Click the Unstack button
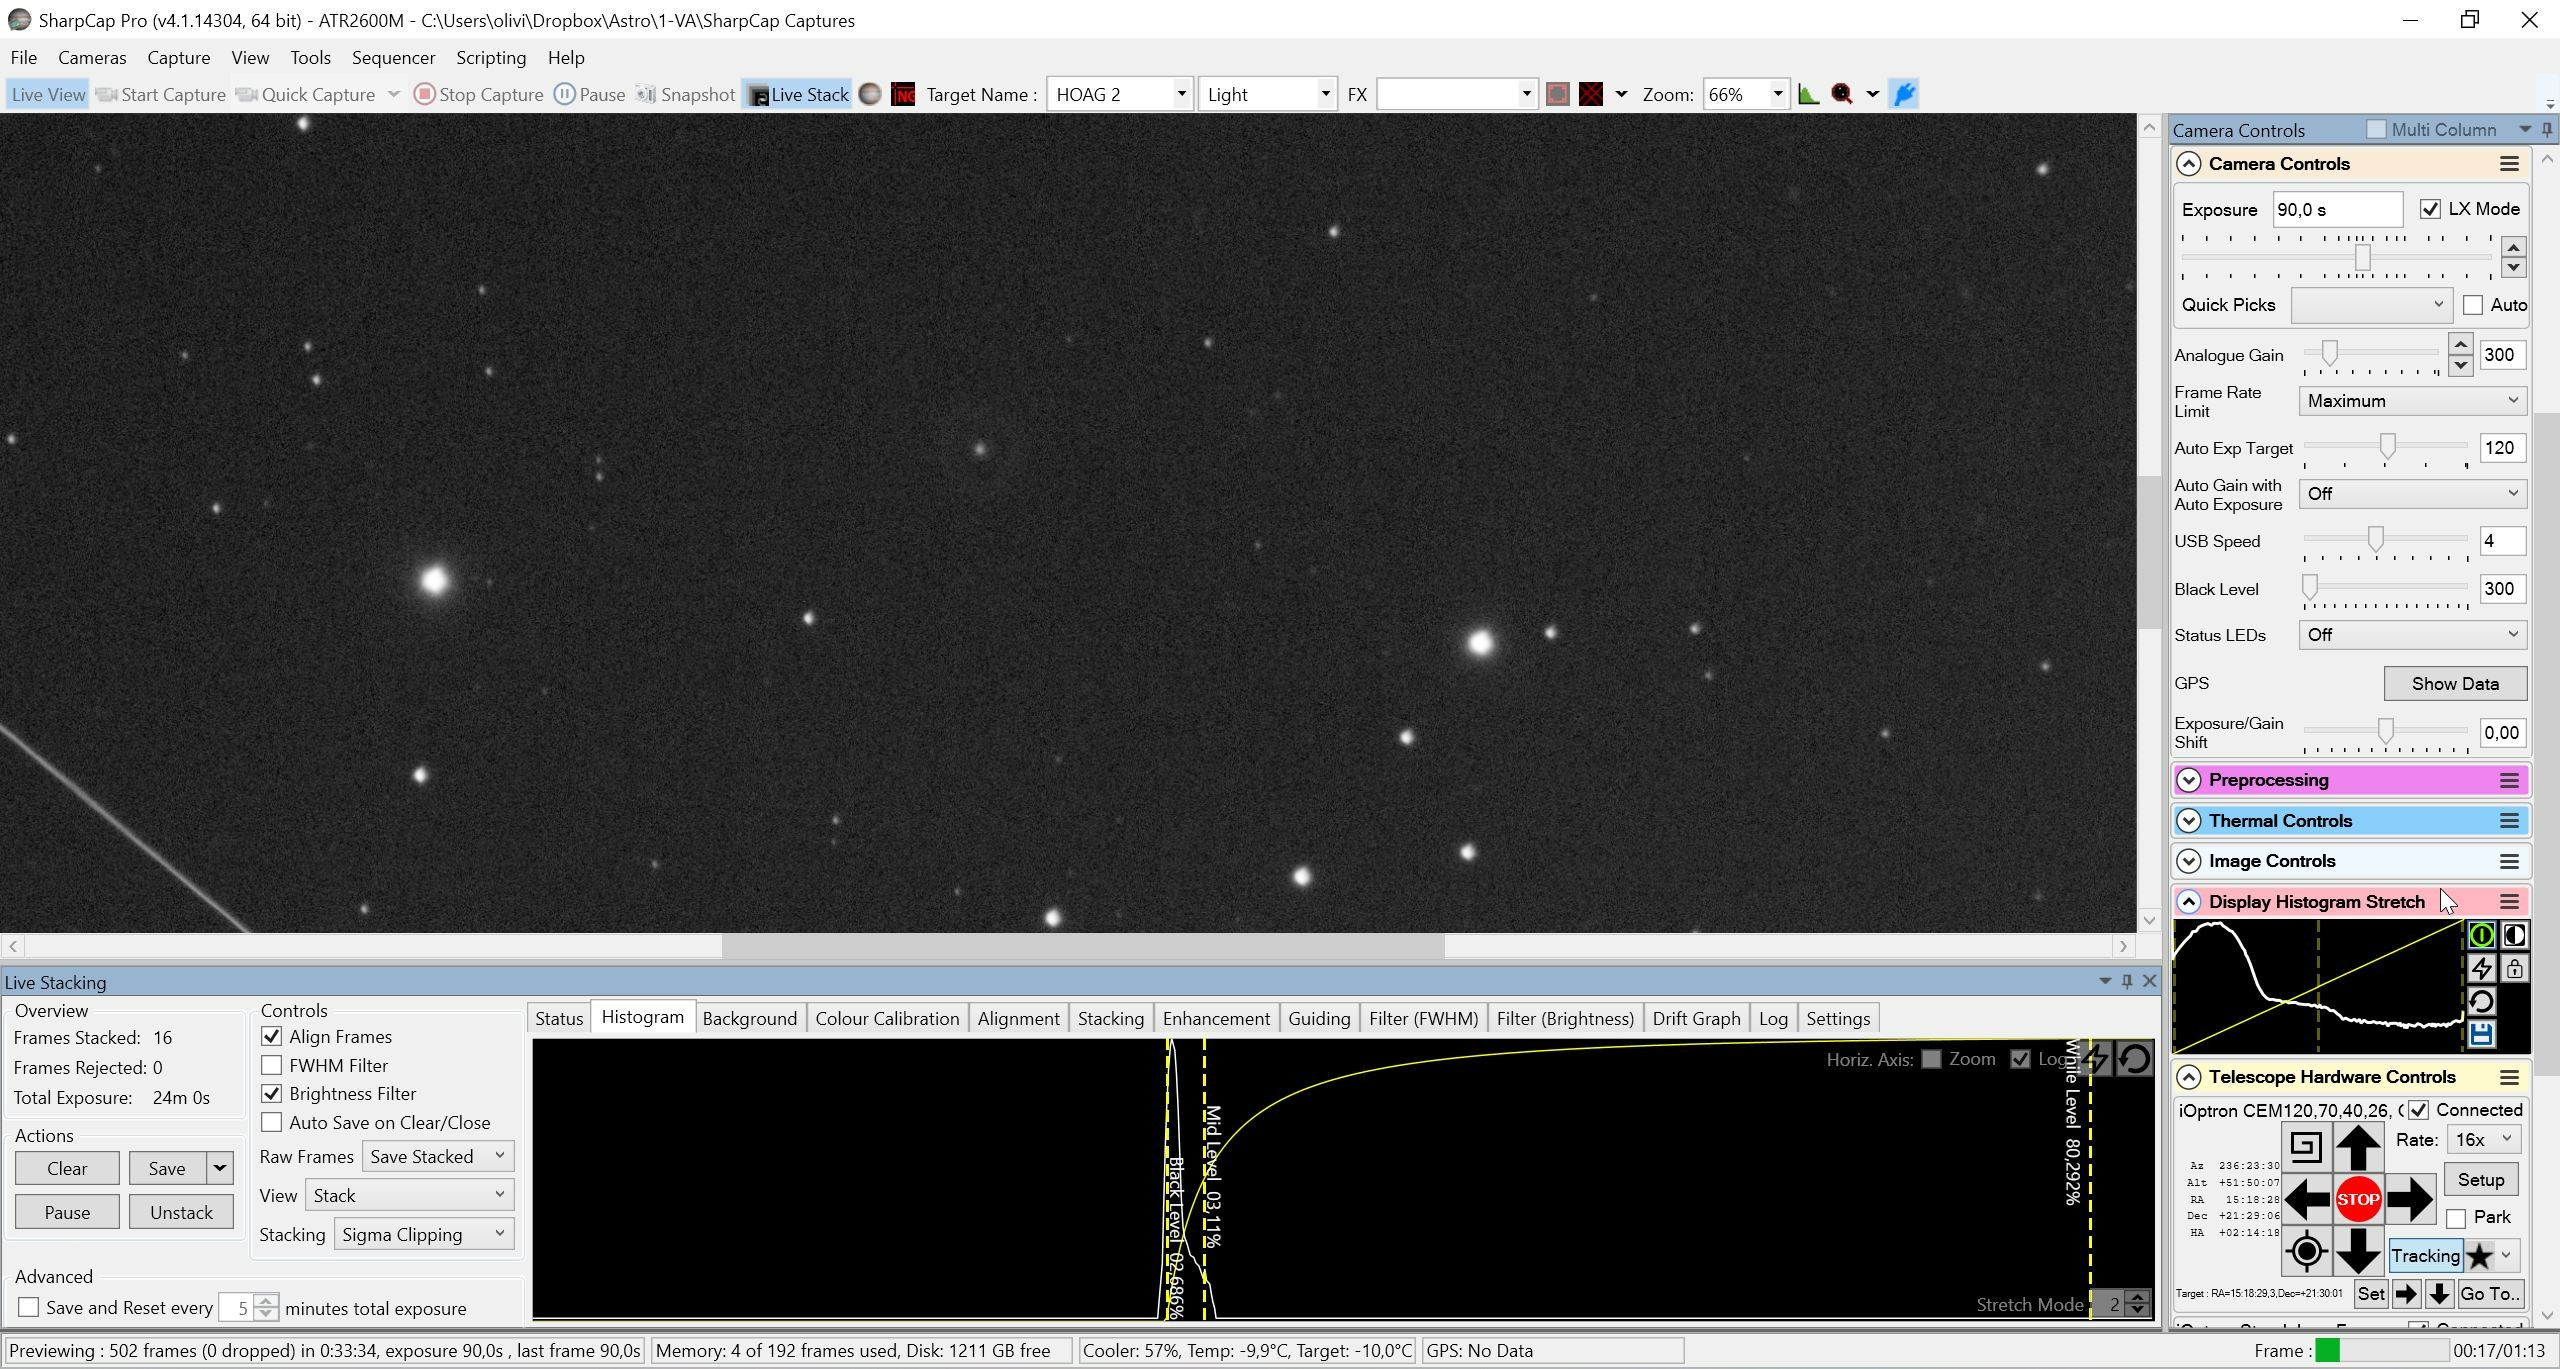This screenshot has height=1369, width=2560. [x=181, y=1212]
